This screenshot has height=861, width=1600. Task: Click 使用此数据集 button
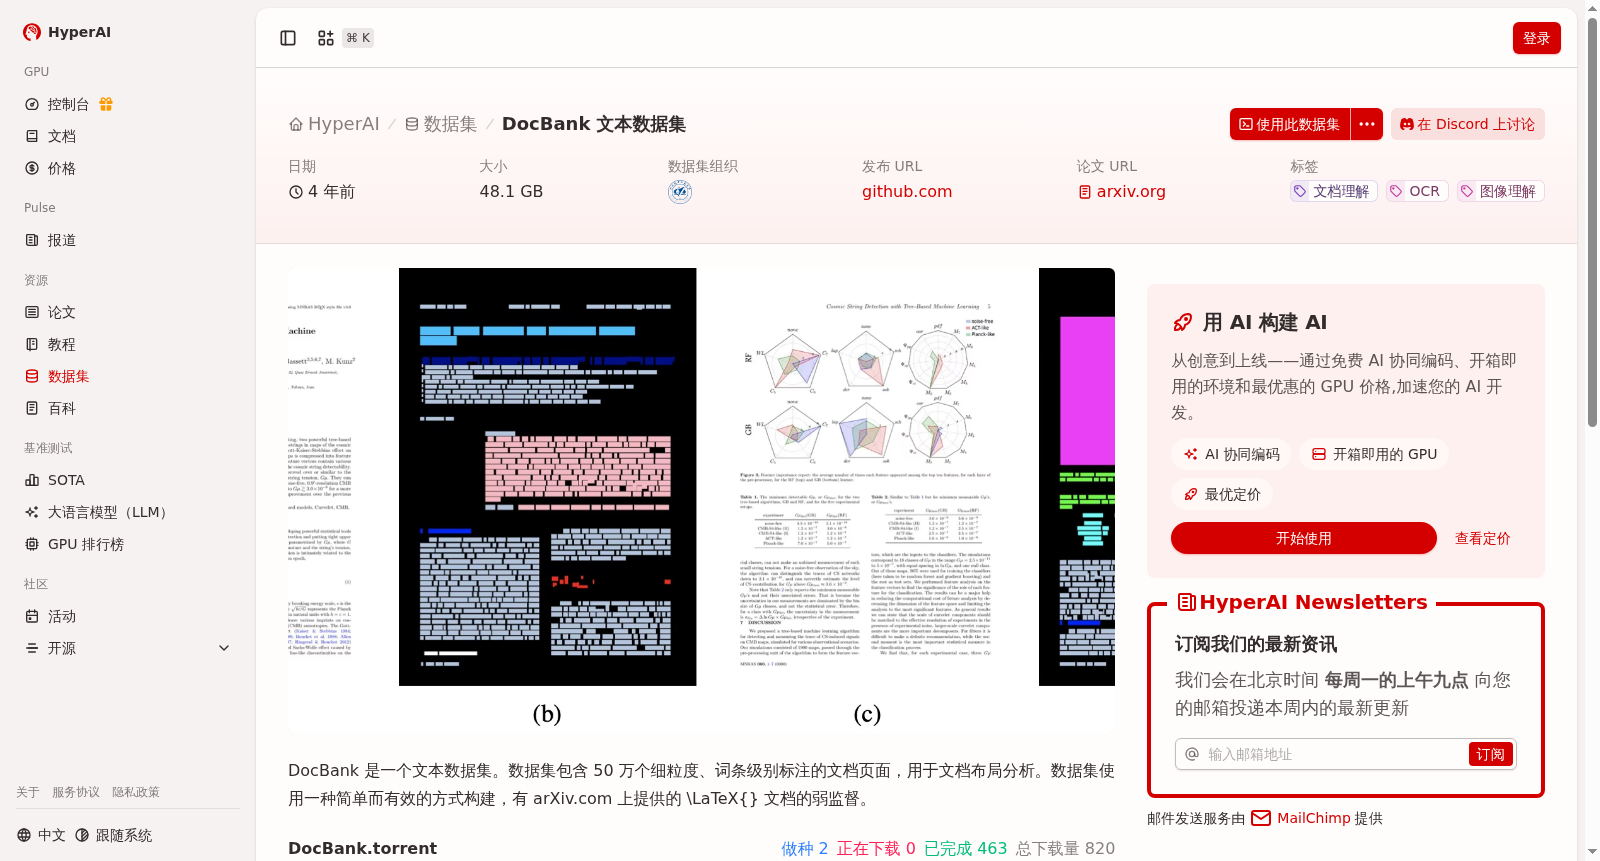point(1290,124)
